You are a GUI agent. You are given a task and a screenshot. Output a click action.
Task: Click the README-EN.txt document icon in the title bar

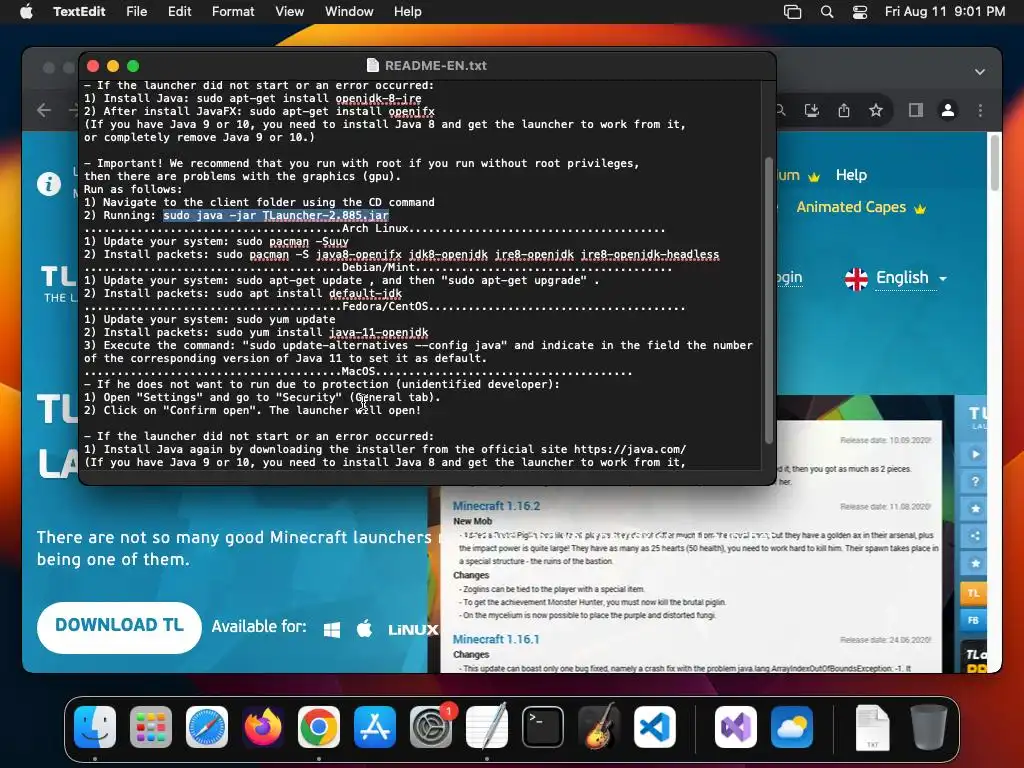(373, 65)
